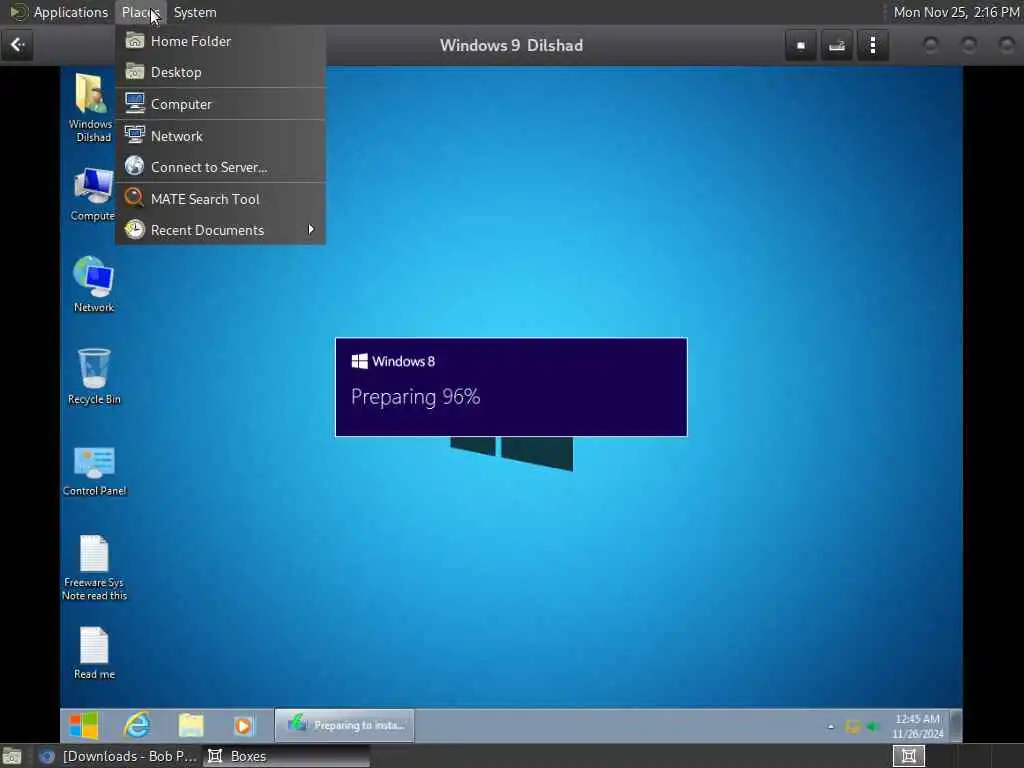Choose Desktop from Places menu
This screenshot has width=1024, height=768.
221,72
